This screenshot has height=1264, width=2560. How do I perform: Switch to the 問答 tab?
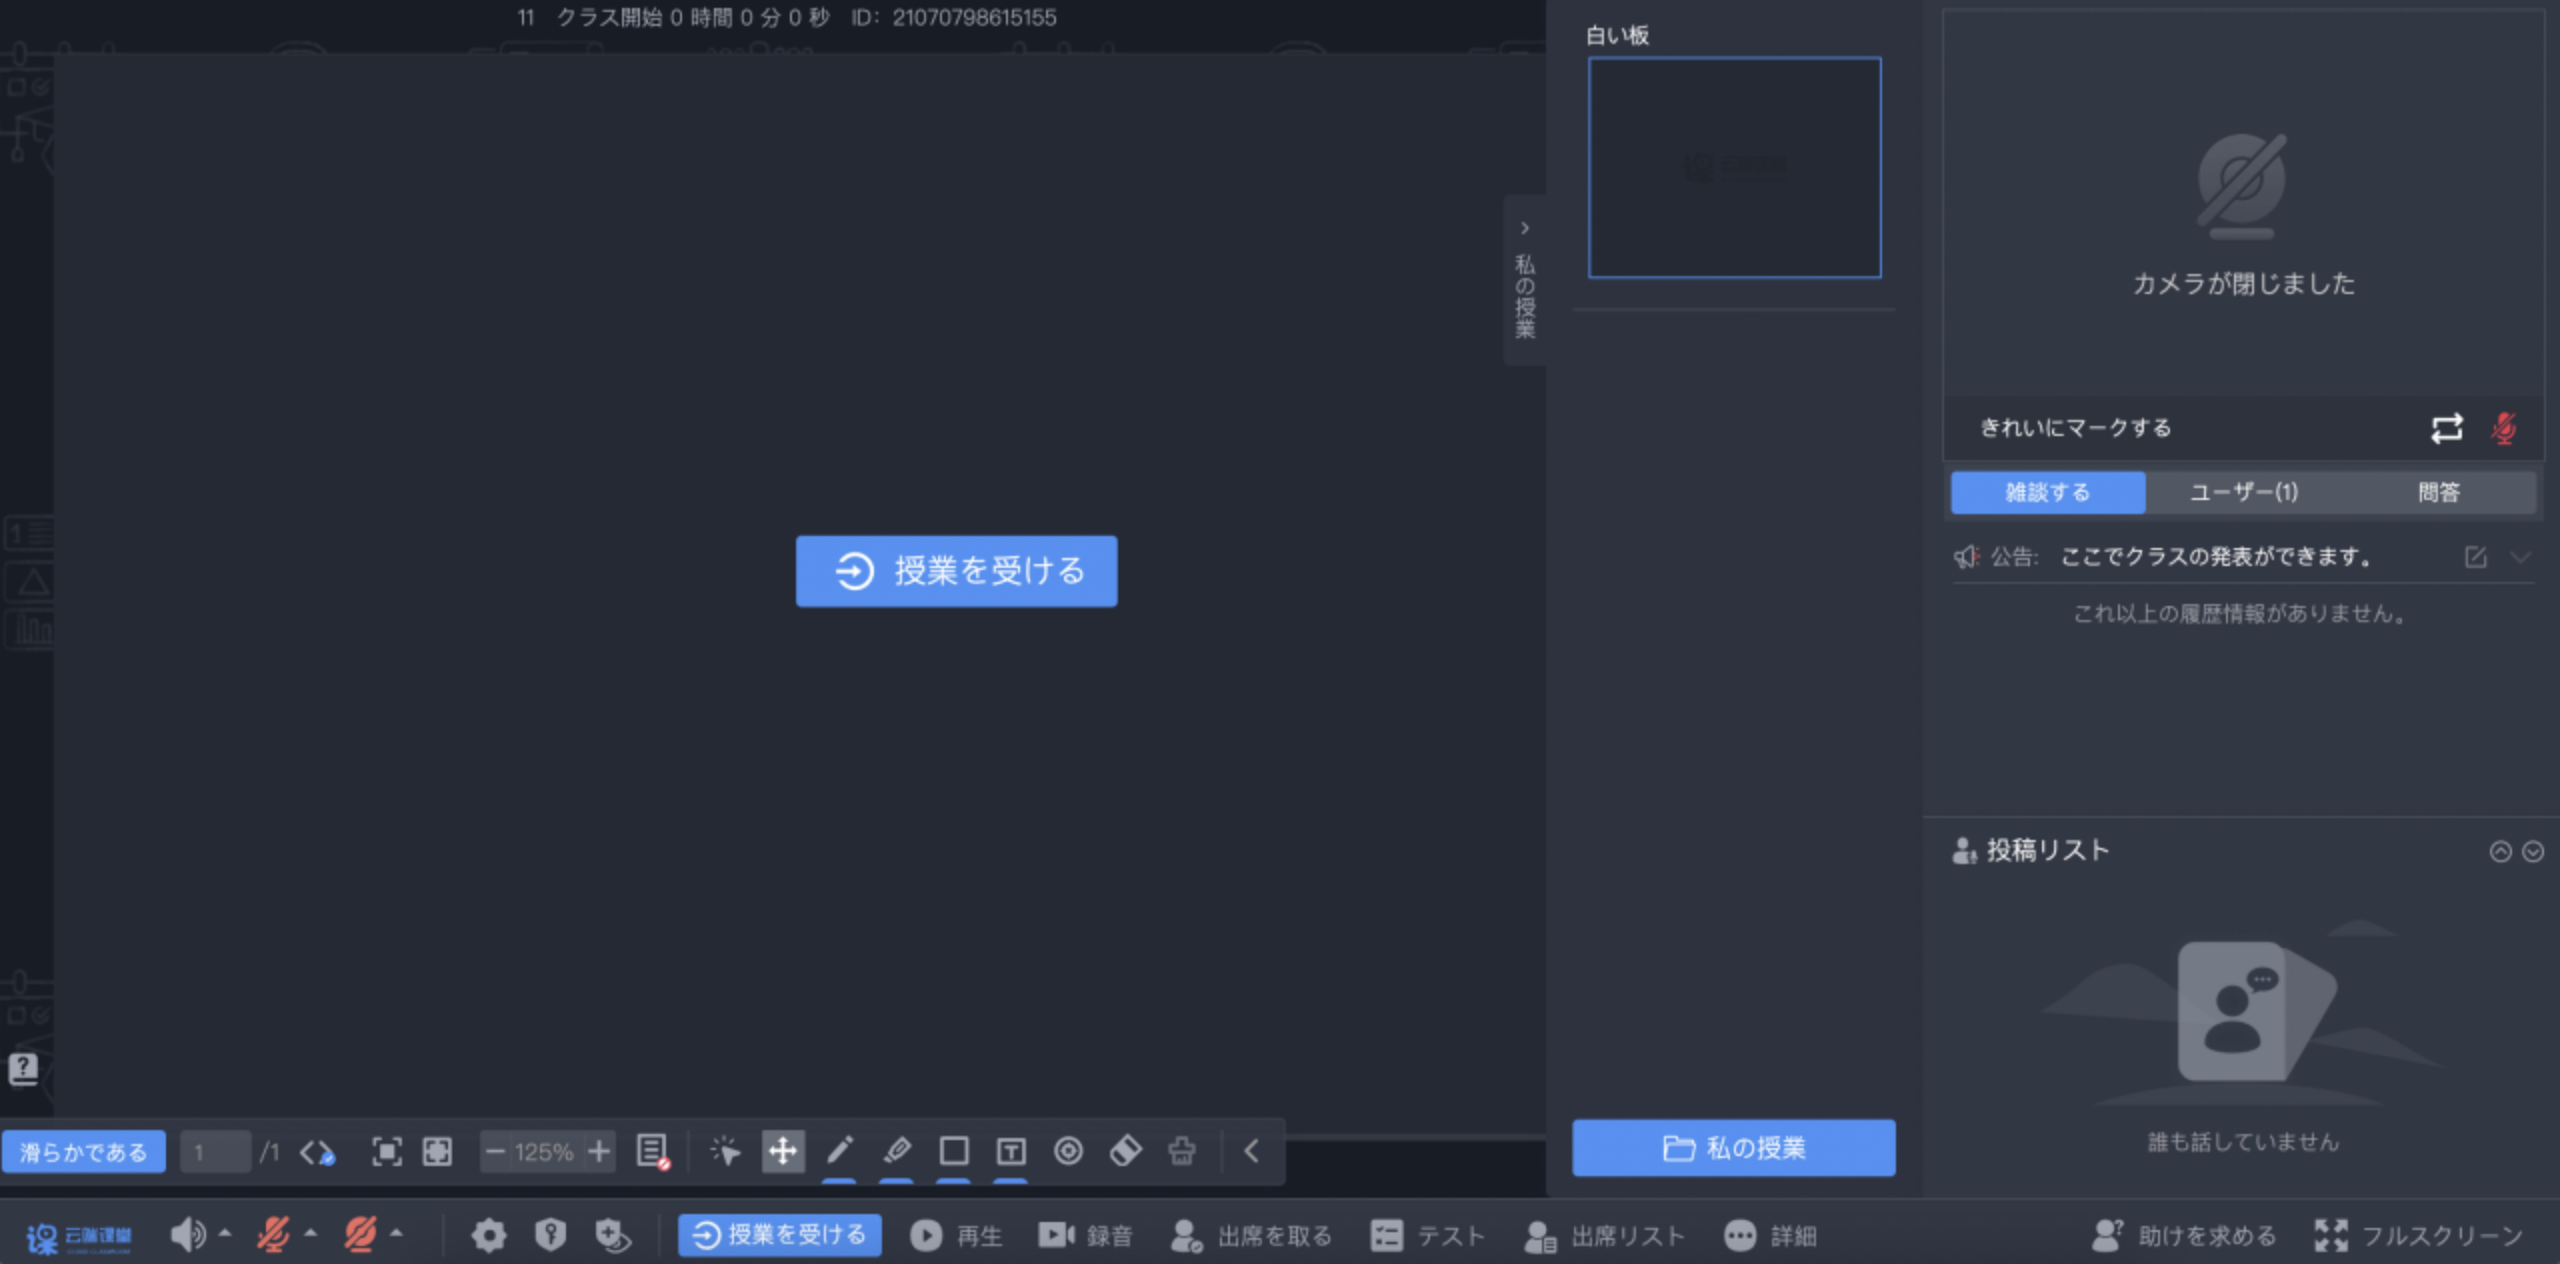tap(2438, 492)
